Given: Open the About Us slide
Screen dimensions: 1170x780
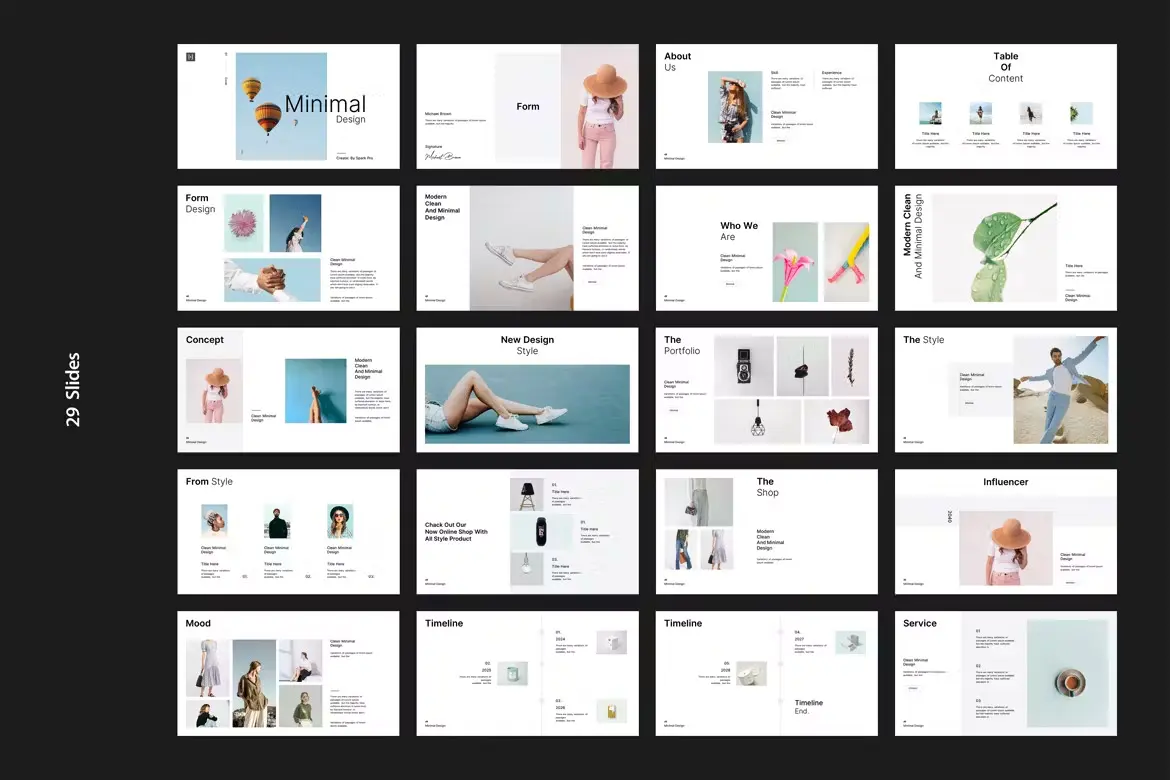Looking at the screenshot, I should coord(766,106).
